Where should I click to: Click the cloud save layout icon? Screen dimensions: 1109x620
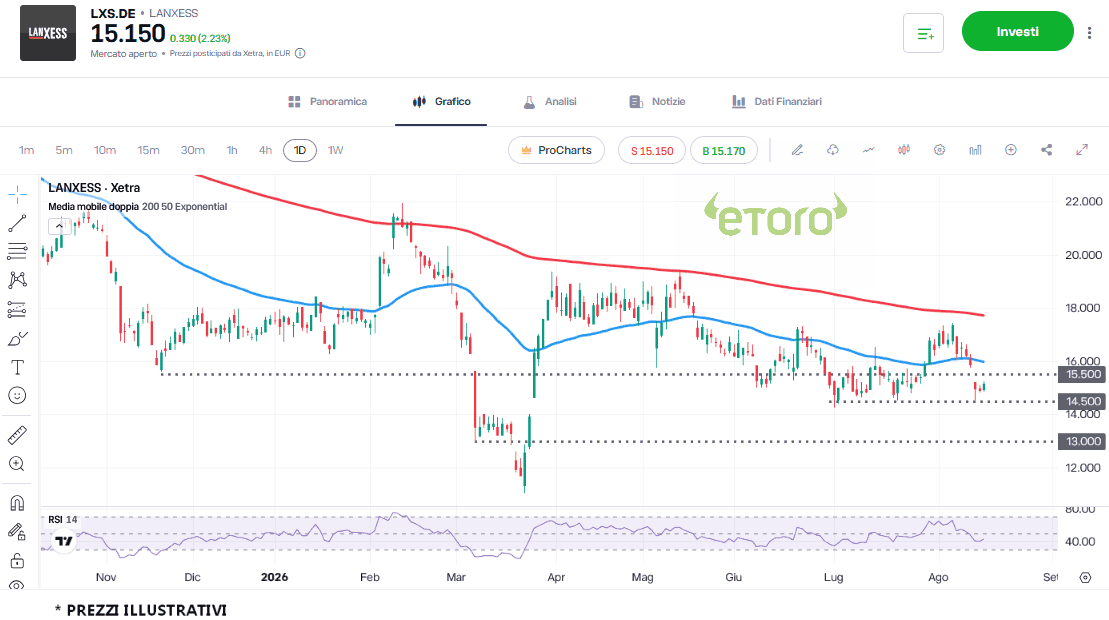pos(832,150)
